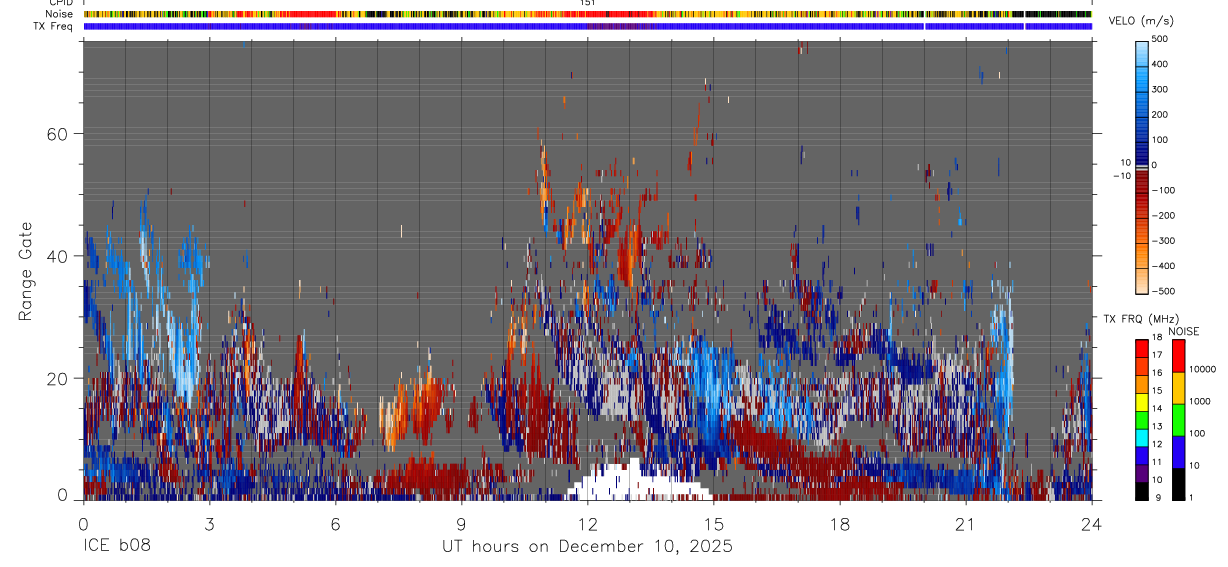Click the -300 tick on the VELO colorbar
The height and width of the screenshot is (567, 1228).
1162,241
